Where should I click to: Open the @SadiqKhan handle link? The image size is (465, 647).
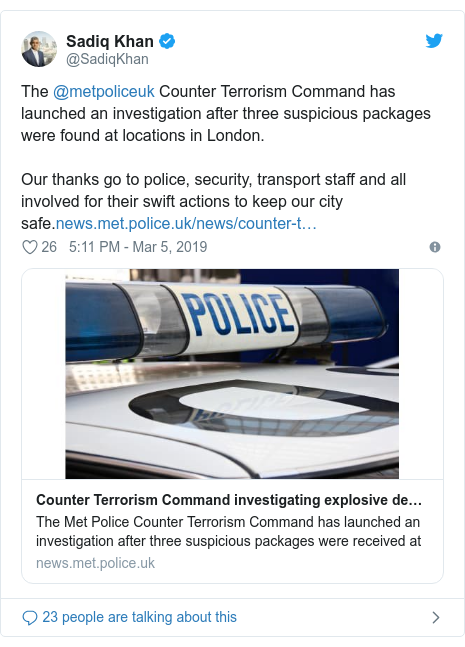tap(107, 59)
